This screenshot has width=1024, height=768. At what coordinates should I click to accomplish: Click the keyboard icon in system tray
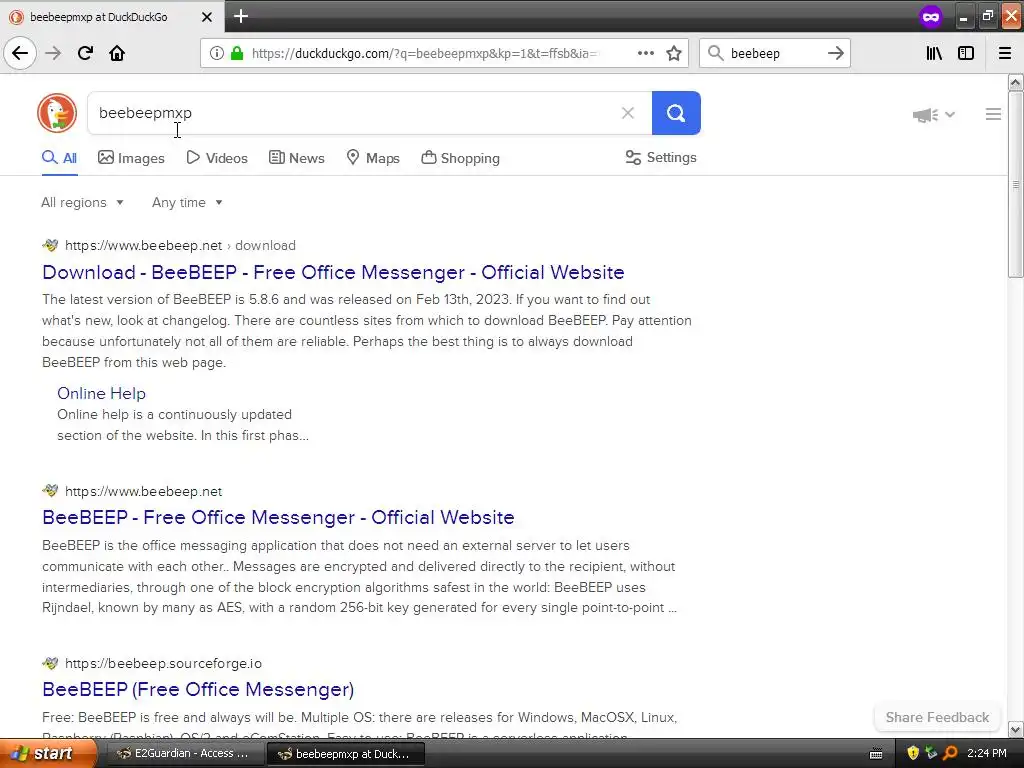click(x=876, y=754)
